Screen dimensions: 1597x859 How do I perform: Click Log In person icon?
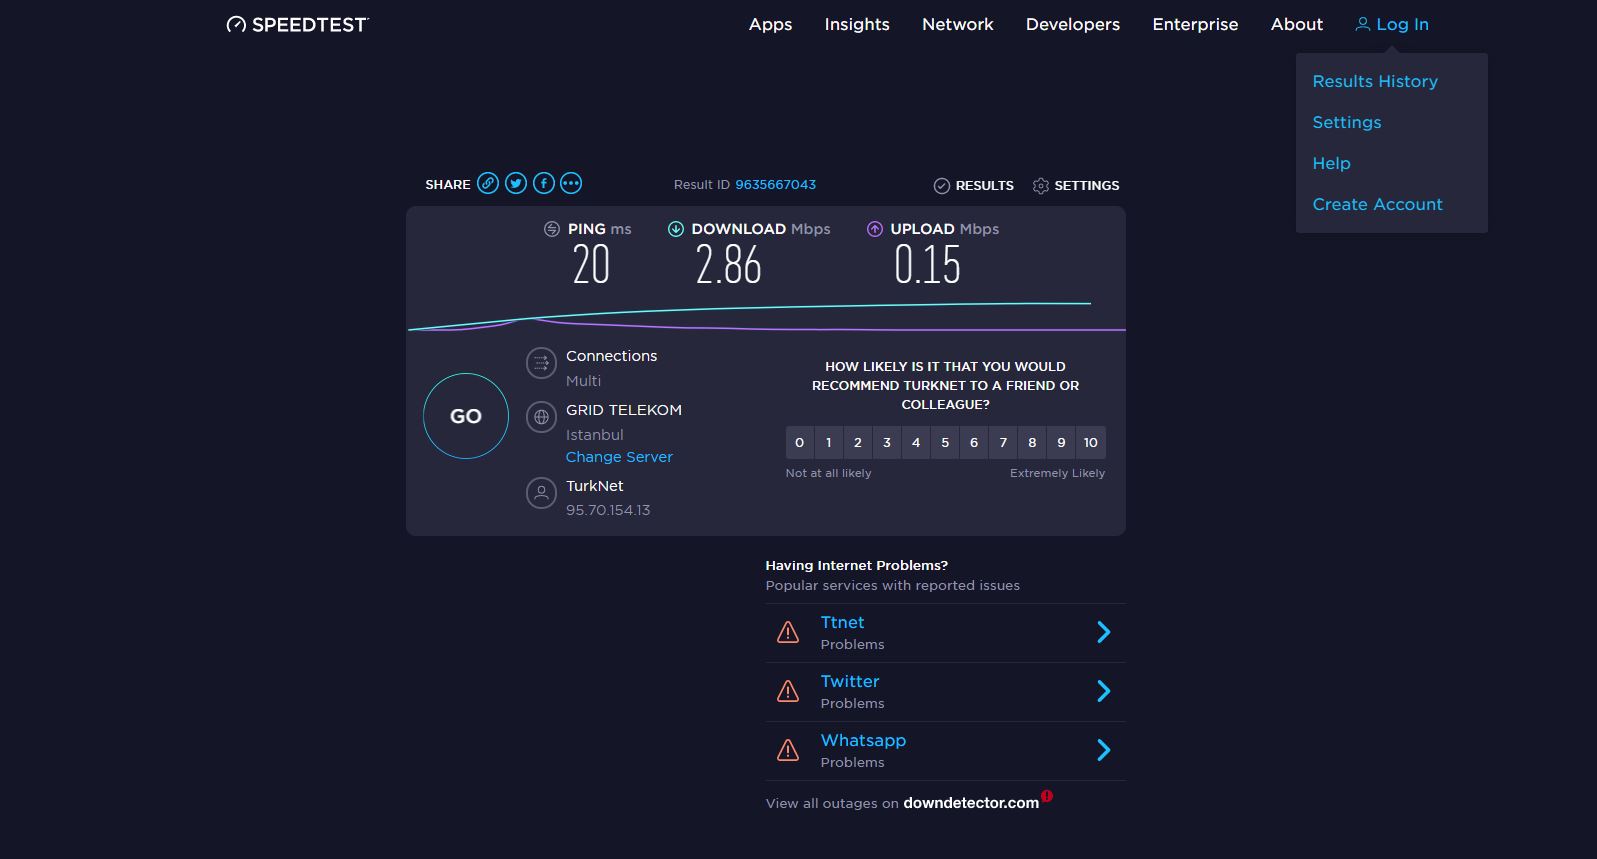(x=1362, y=24)
